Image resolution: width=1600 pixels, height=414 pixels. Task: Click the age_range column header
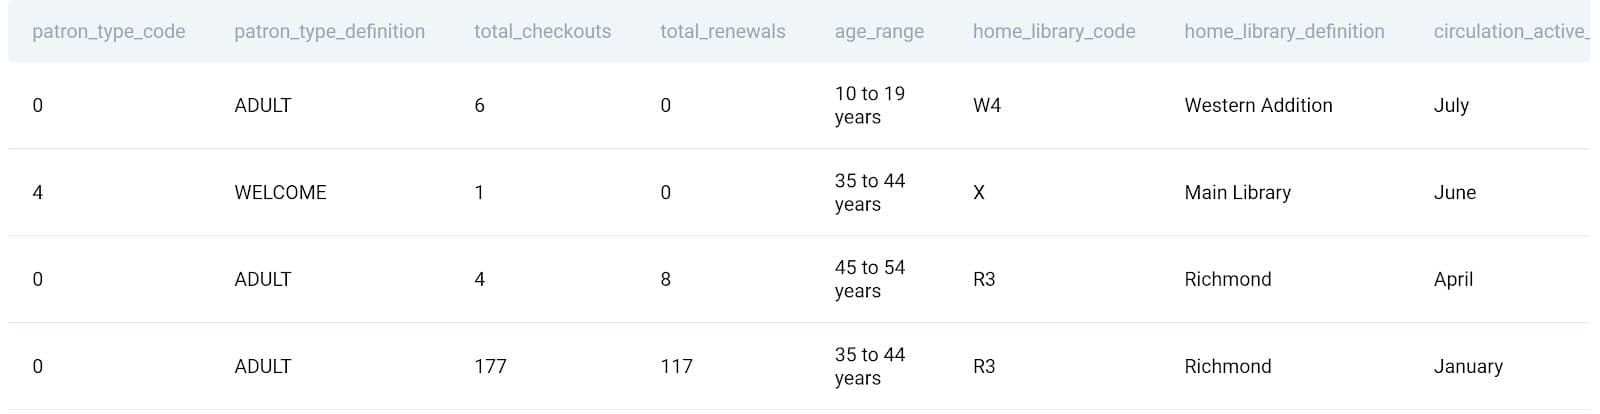point(879,32)
